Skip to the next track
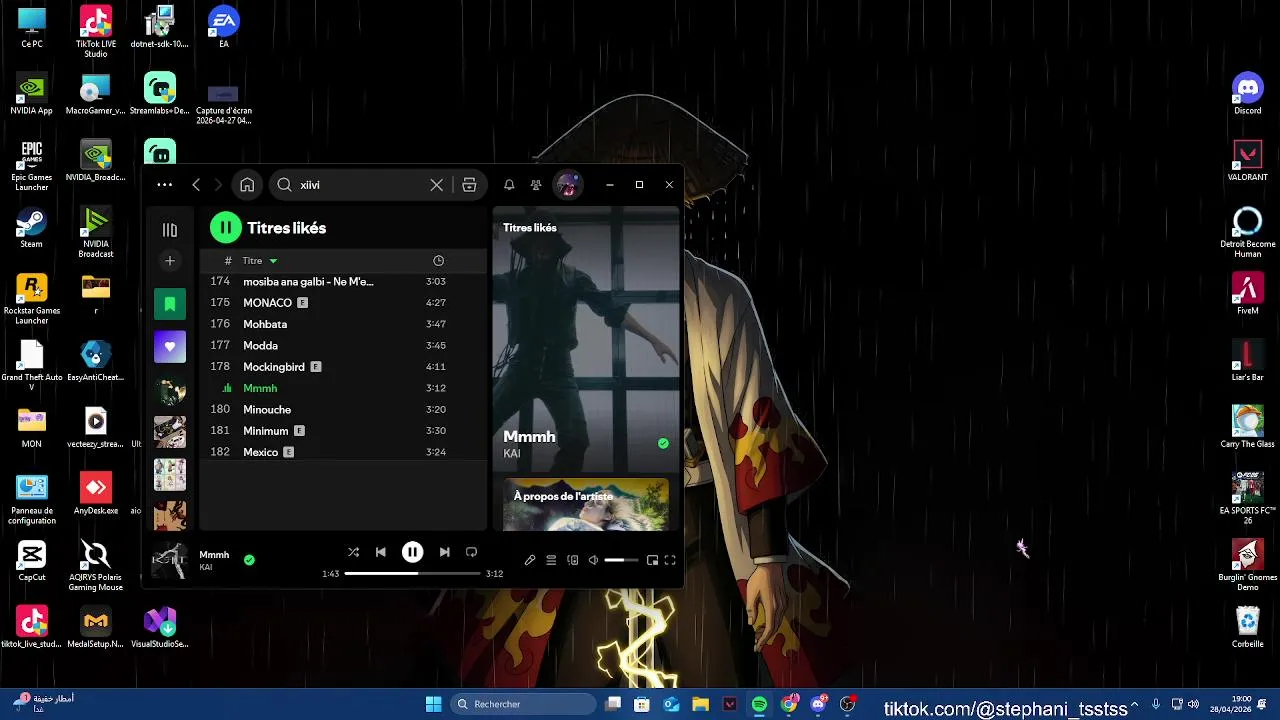 (444, 552)
